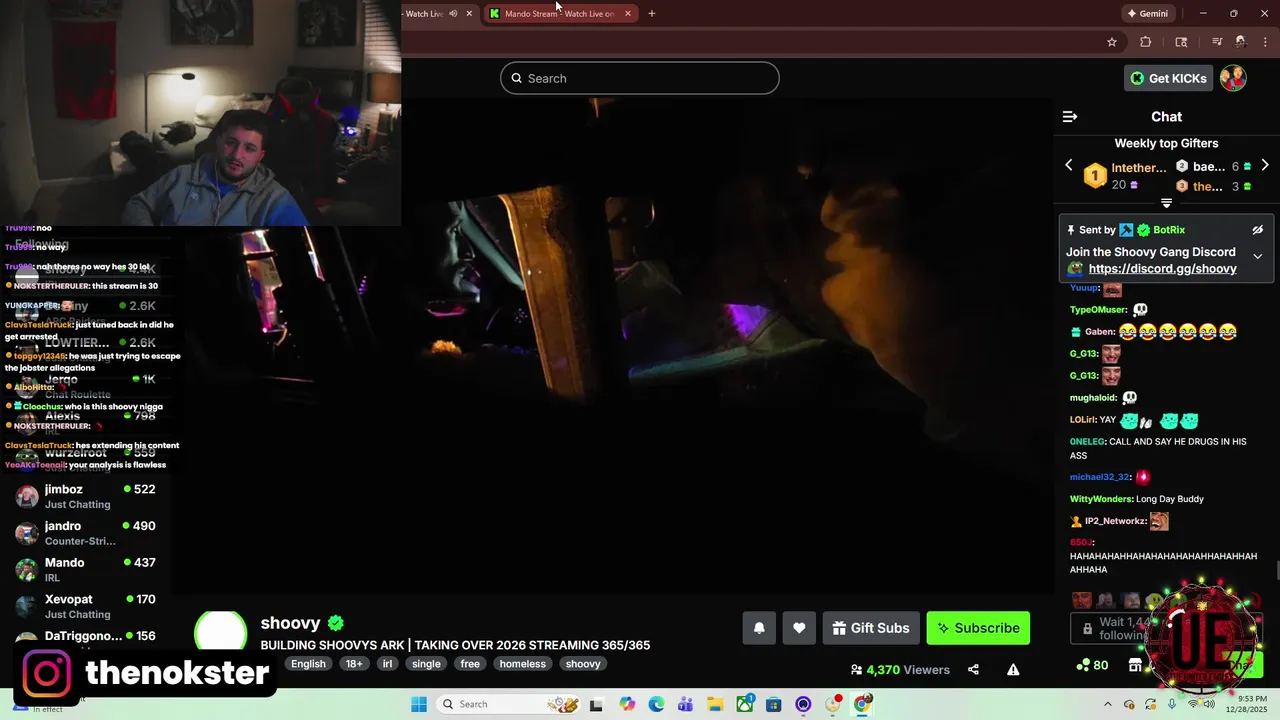The height and width of the screenshot is (720, 1280).
Task: Open Microsoft Teams from the taskbar
Action: click(x=685, y=705)
